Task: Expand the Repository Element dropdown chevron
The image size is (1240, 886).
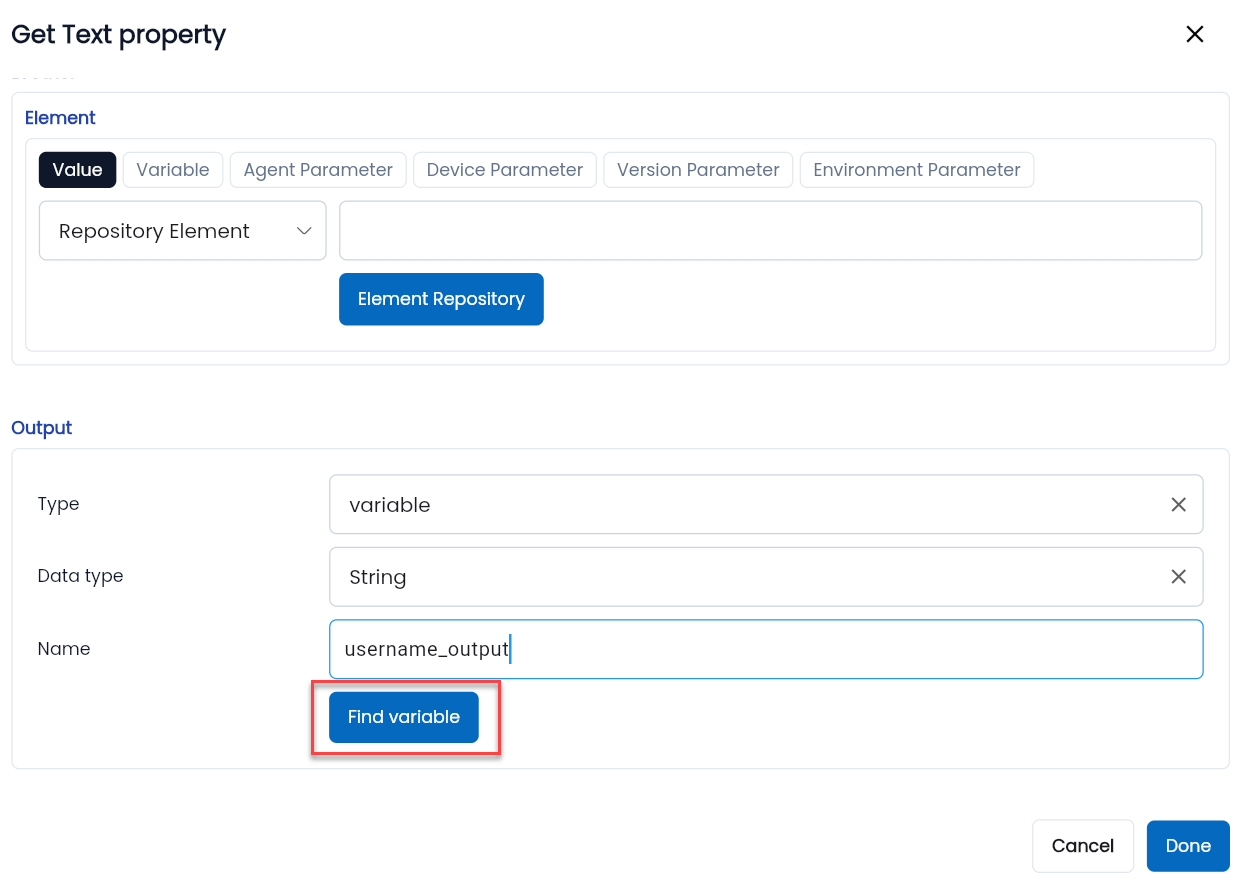Action: [304, 231]
